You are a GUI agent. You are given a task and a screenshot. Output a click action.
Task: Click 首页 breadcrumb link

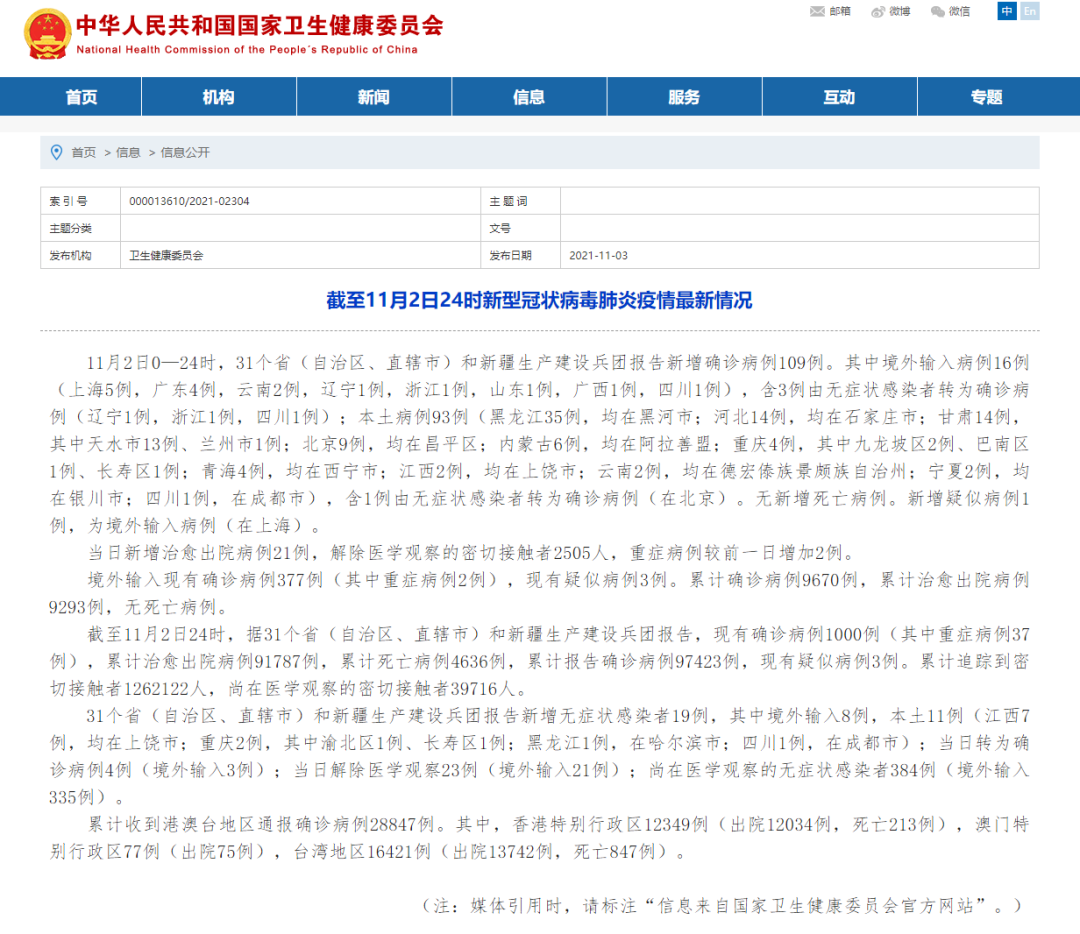click(84, 153)
